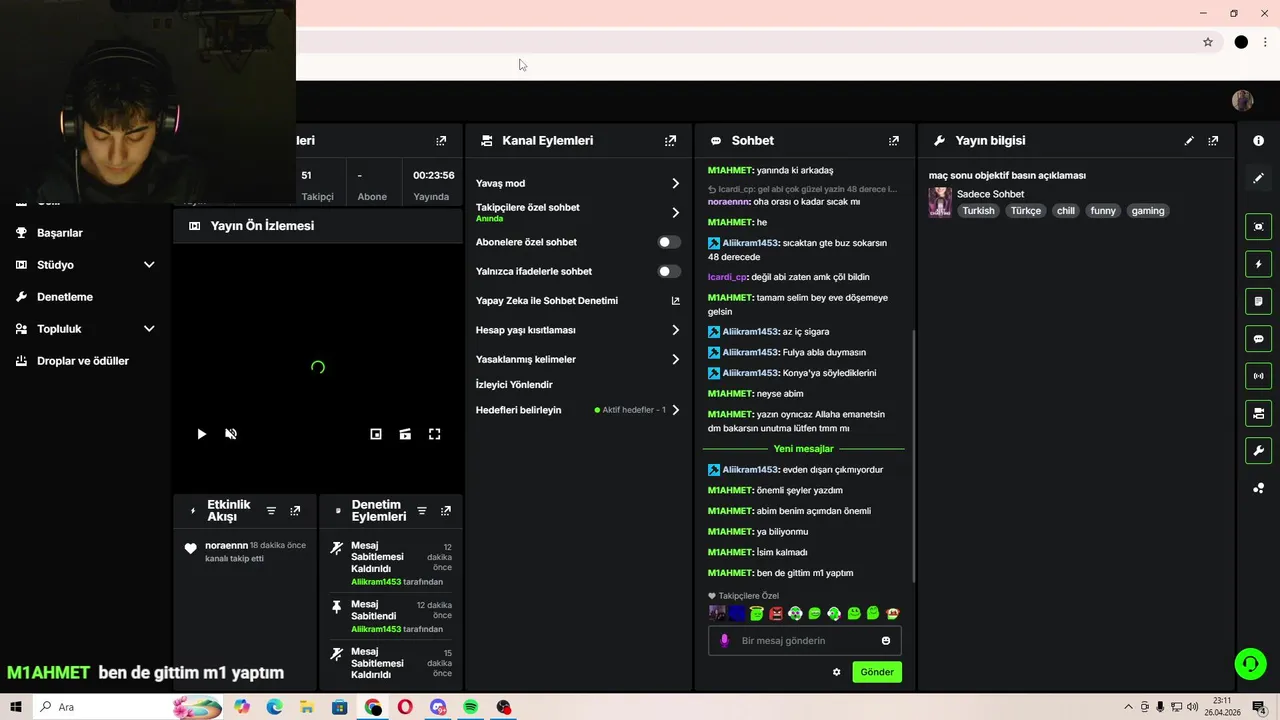Screen dimensions: 1280x720
Task: Click the Gönder send button
Action: pyautogui.click(x=877, y=672)
